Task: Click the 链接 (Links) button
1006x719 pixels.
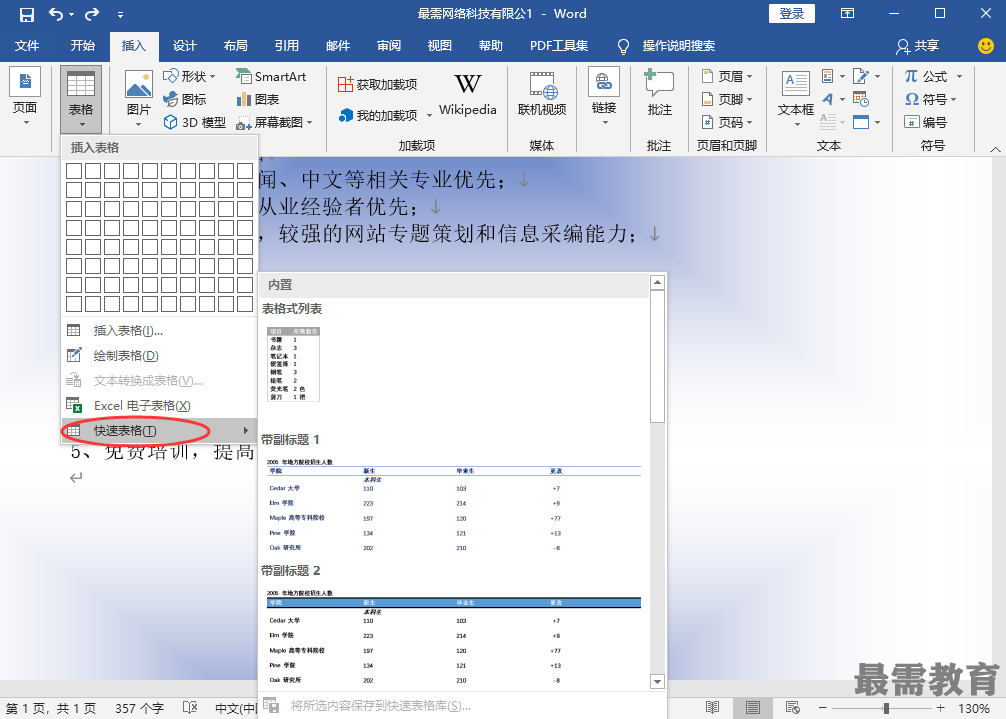Action: click(604, 96)
